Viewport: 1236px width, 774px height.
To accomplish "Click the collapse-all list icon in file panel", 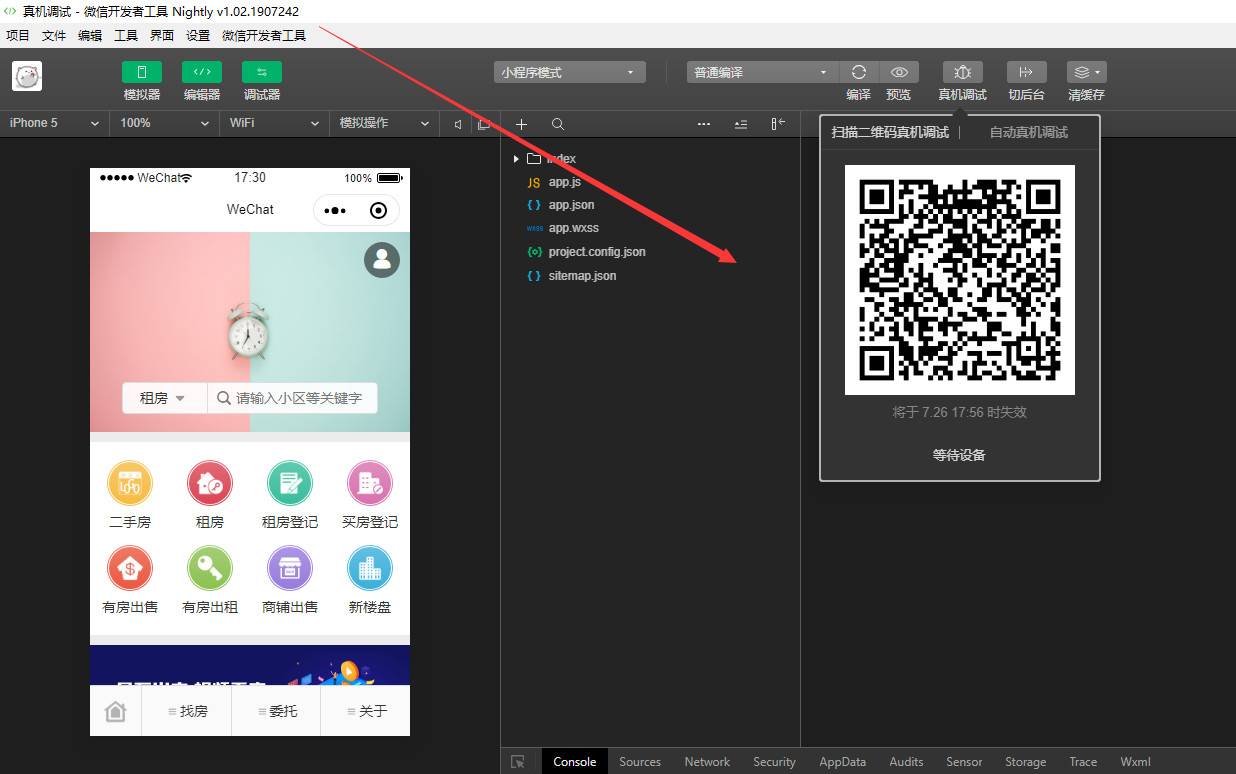I will (x=741, y=124).
